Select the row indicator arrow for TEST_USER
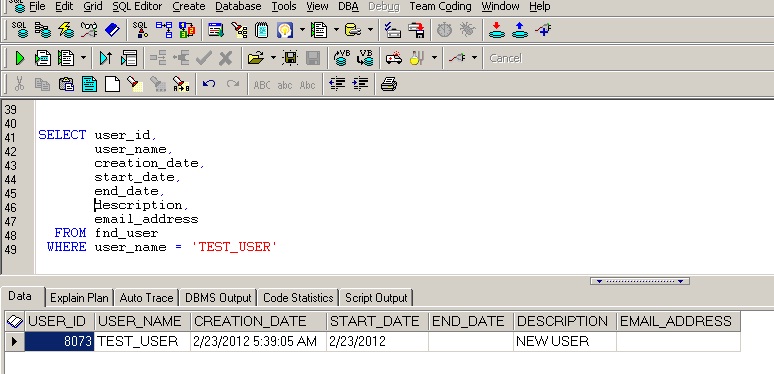Image resolution: width=774 pixels, height=374 pixels. tap(15, 341)
